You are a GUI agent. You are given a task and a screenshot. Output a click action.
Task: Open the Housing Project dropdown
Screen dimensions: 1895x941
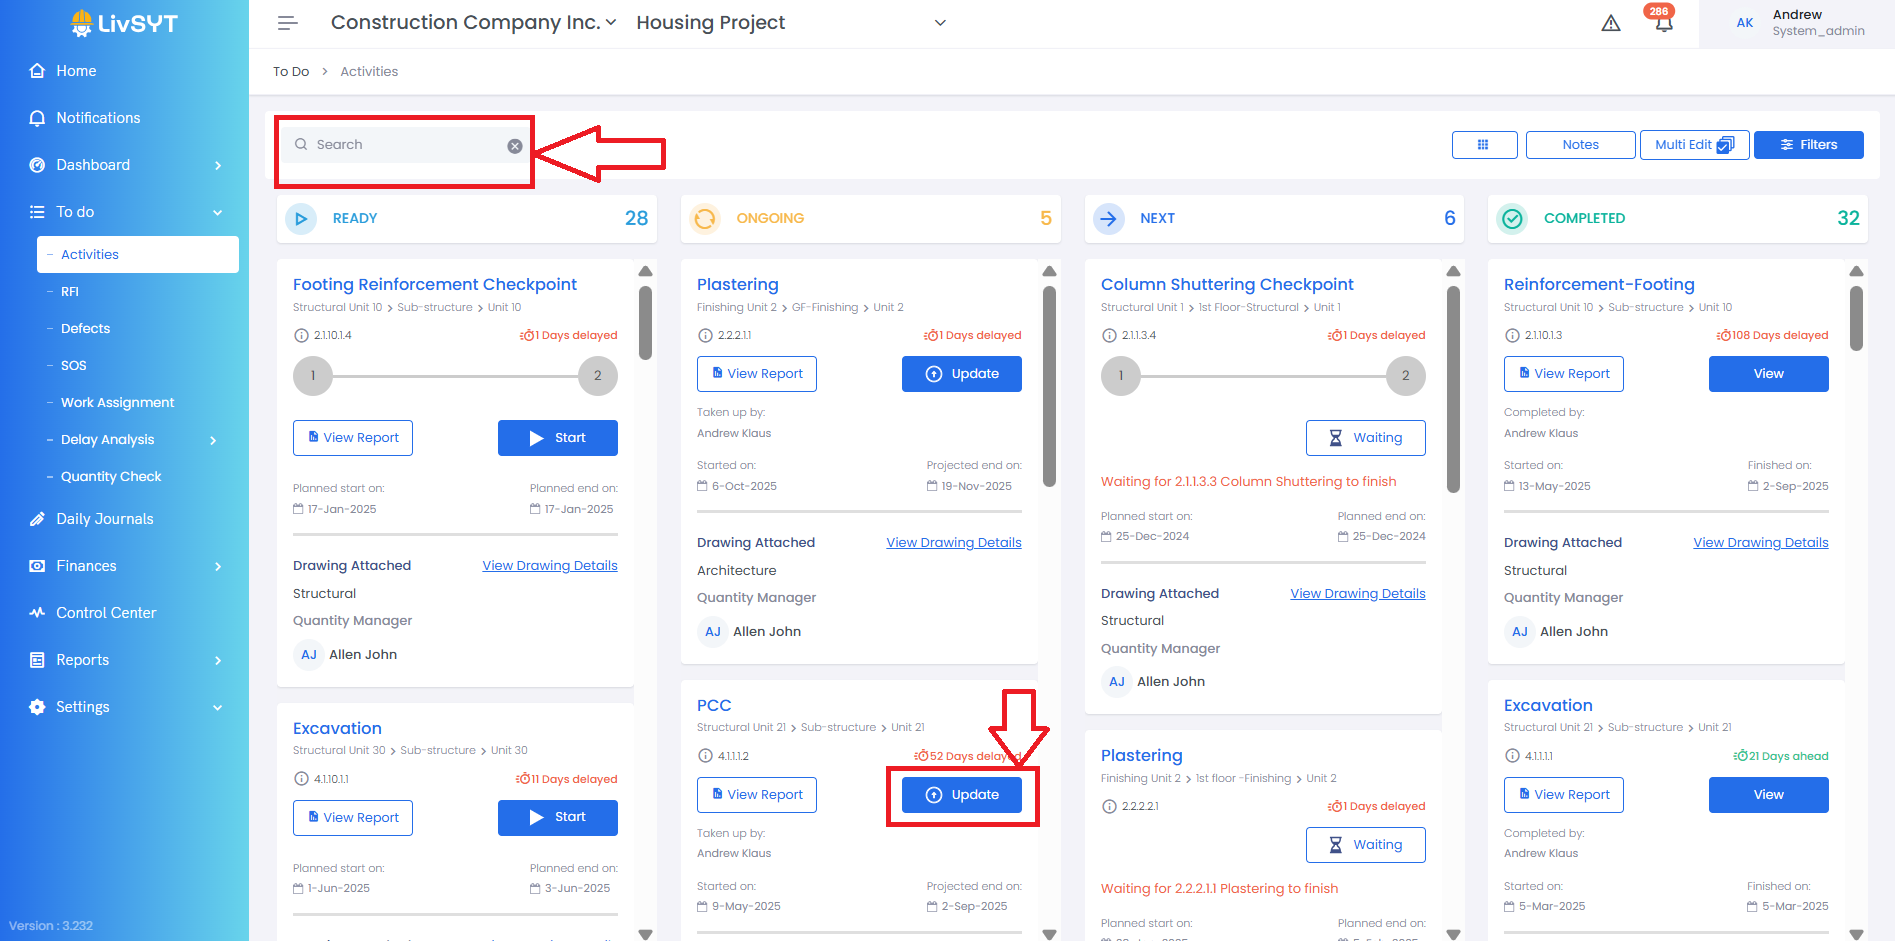point(790,23)
